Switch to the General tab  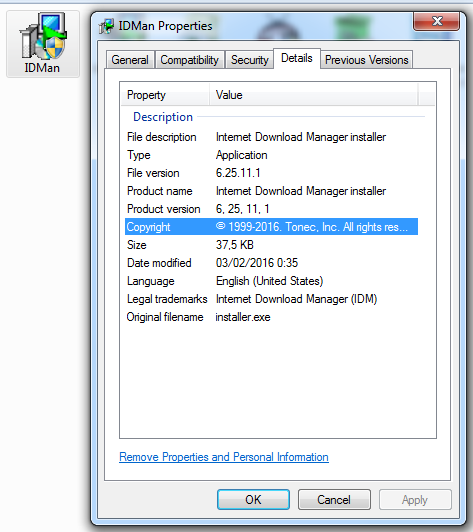(130, 60)
